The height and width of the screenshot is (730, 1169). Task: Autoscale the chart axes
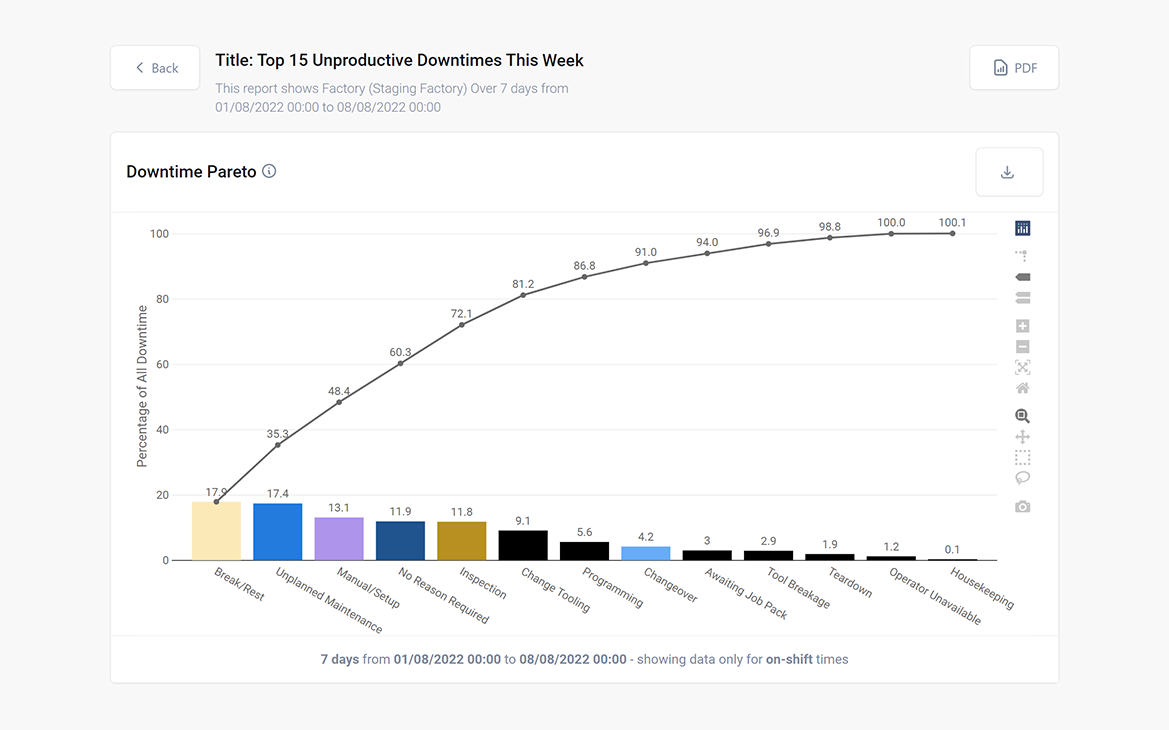tap(1022, 367)
